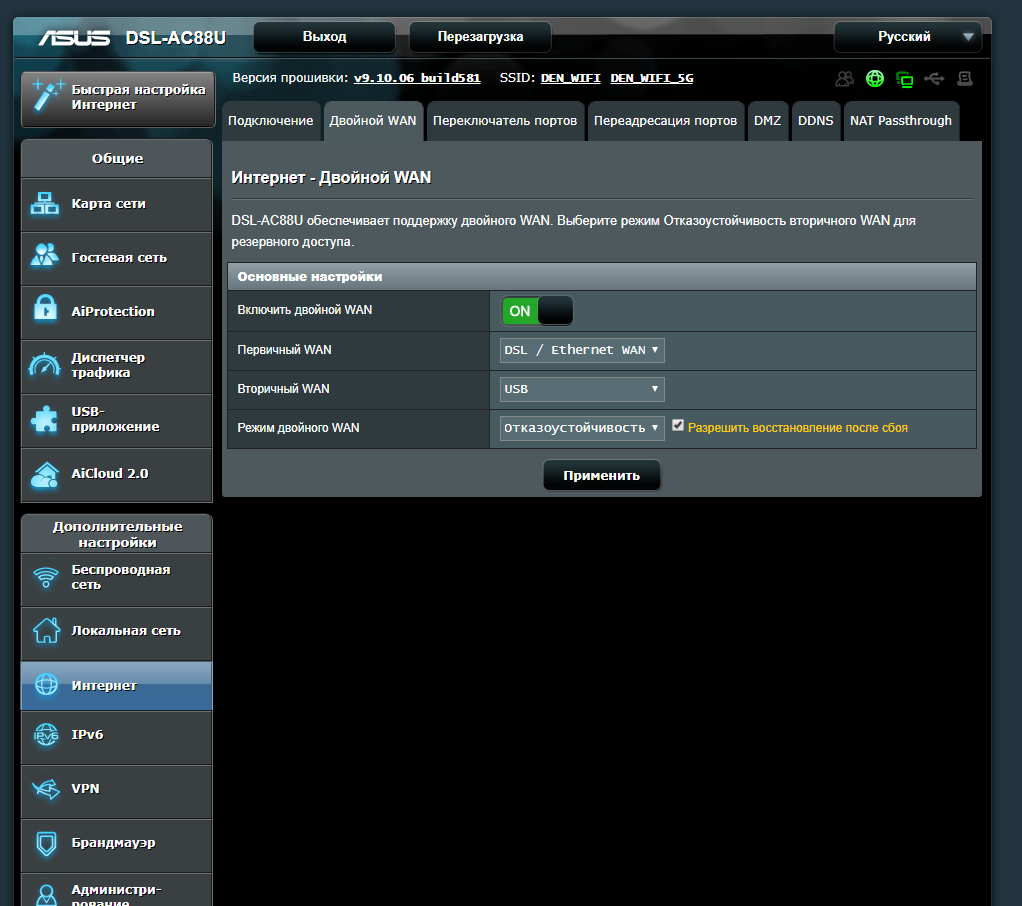Open Быстрая настройка Интернет menu
Viewport: 1022px width, 906px height.
coord(118,99)
